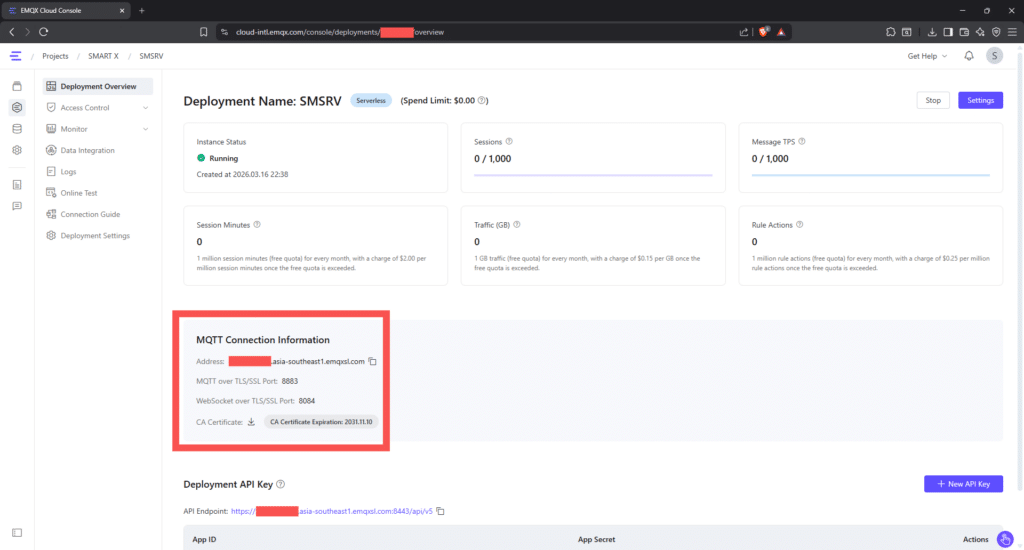
Task: Open the gear icon in the left rail
Action: 17,150
